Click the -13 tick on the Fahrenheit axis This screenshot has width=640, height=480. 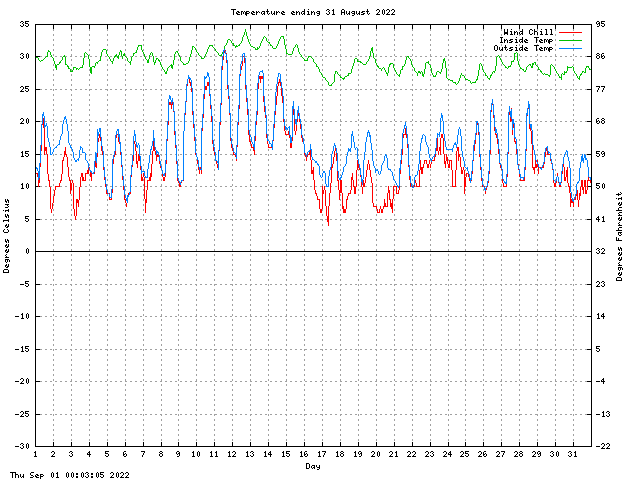[603, 414]
